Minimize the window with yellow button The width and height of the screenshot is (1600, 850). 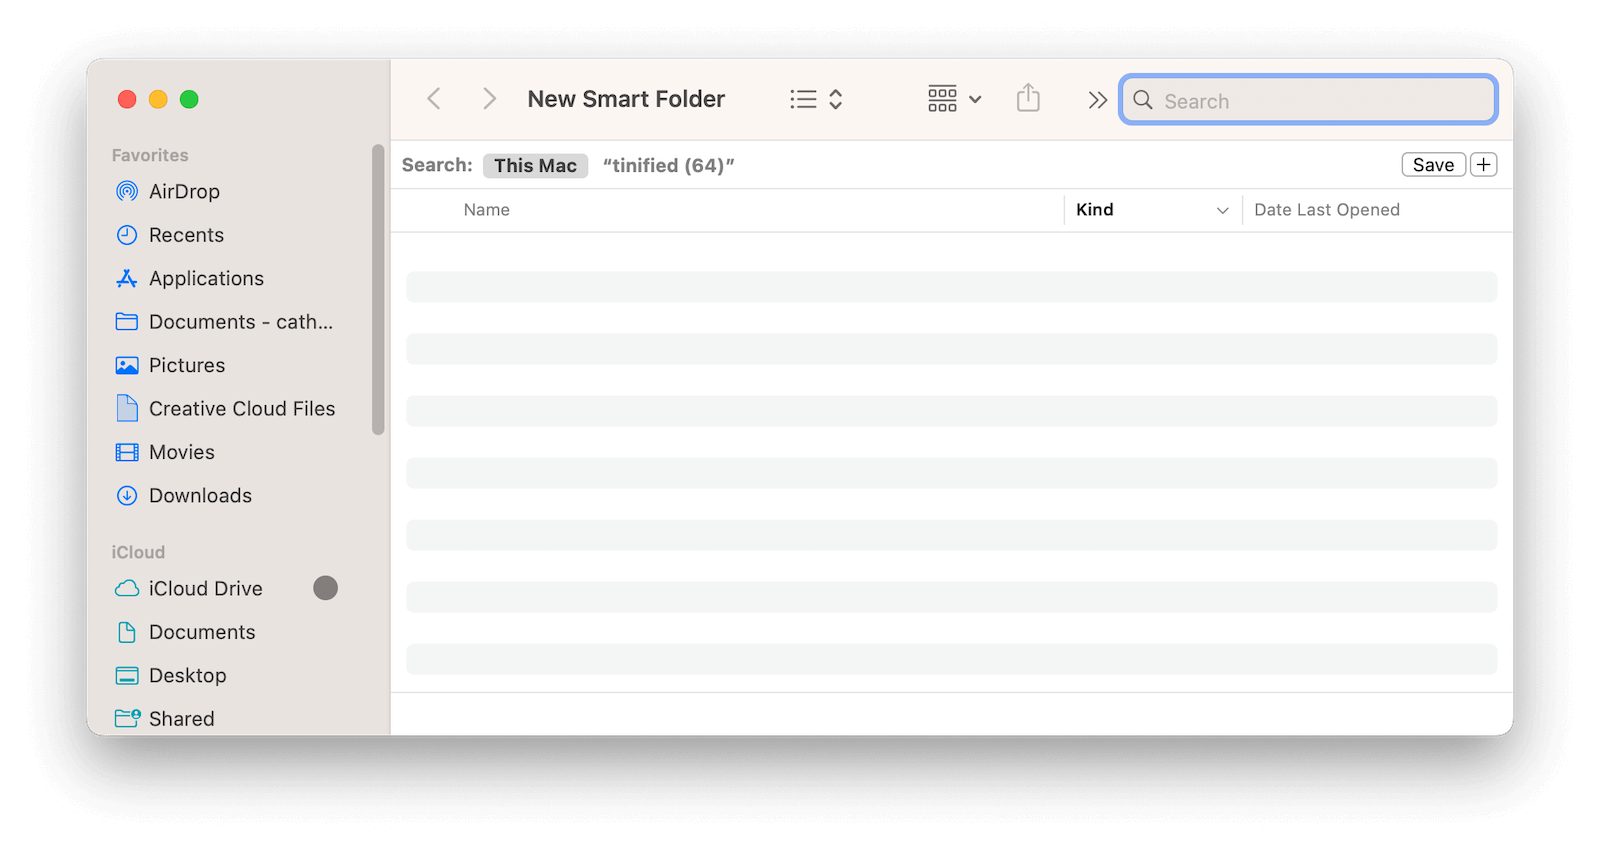coord(158,99)
